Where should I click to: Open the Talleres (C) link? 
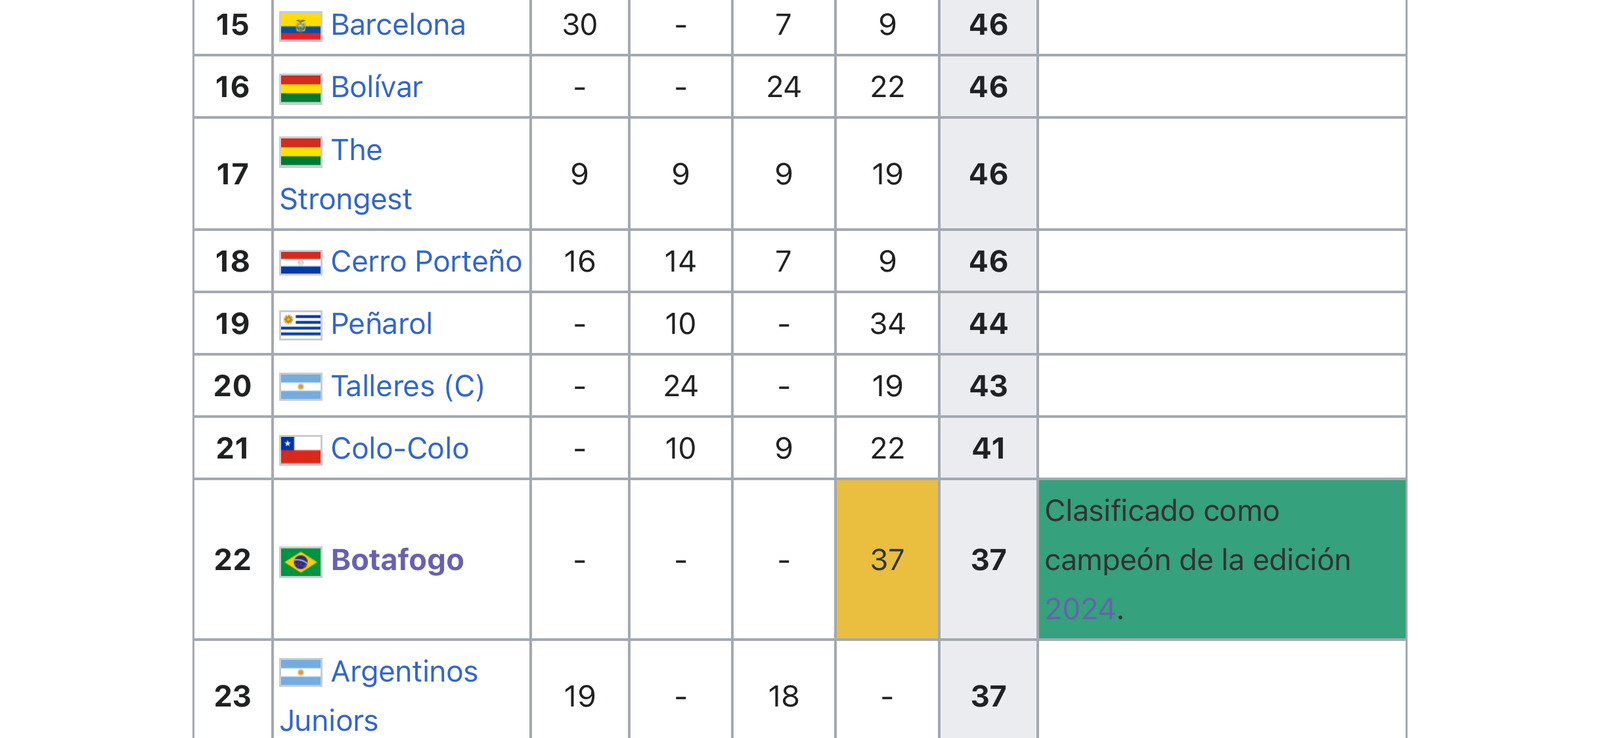coord(407,386)
